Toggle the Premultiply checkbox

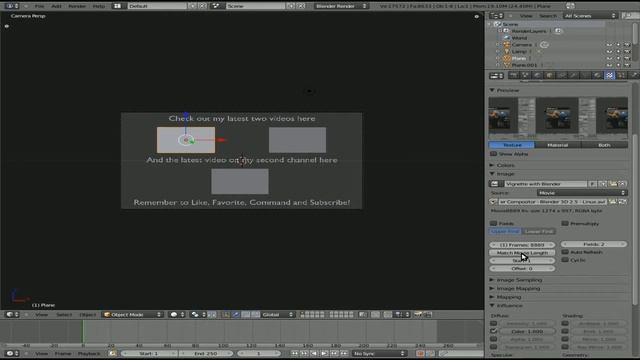pos(565,223)
